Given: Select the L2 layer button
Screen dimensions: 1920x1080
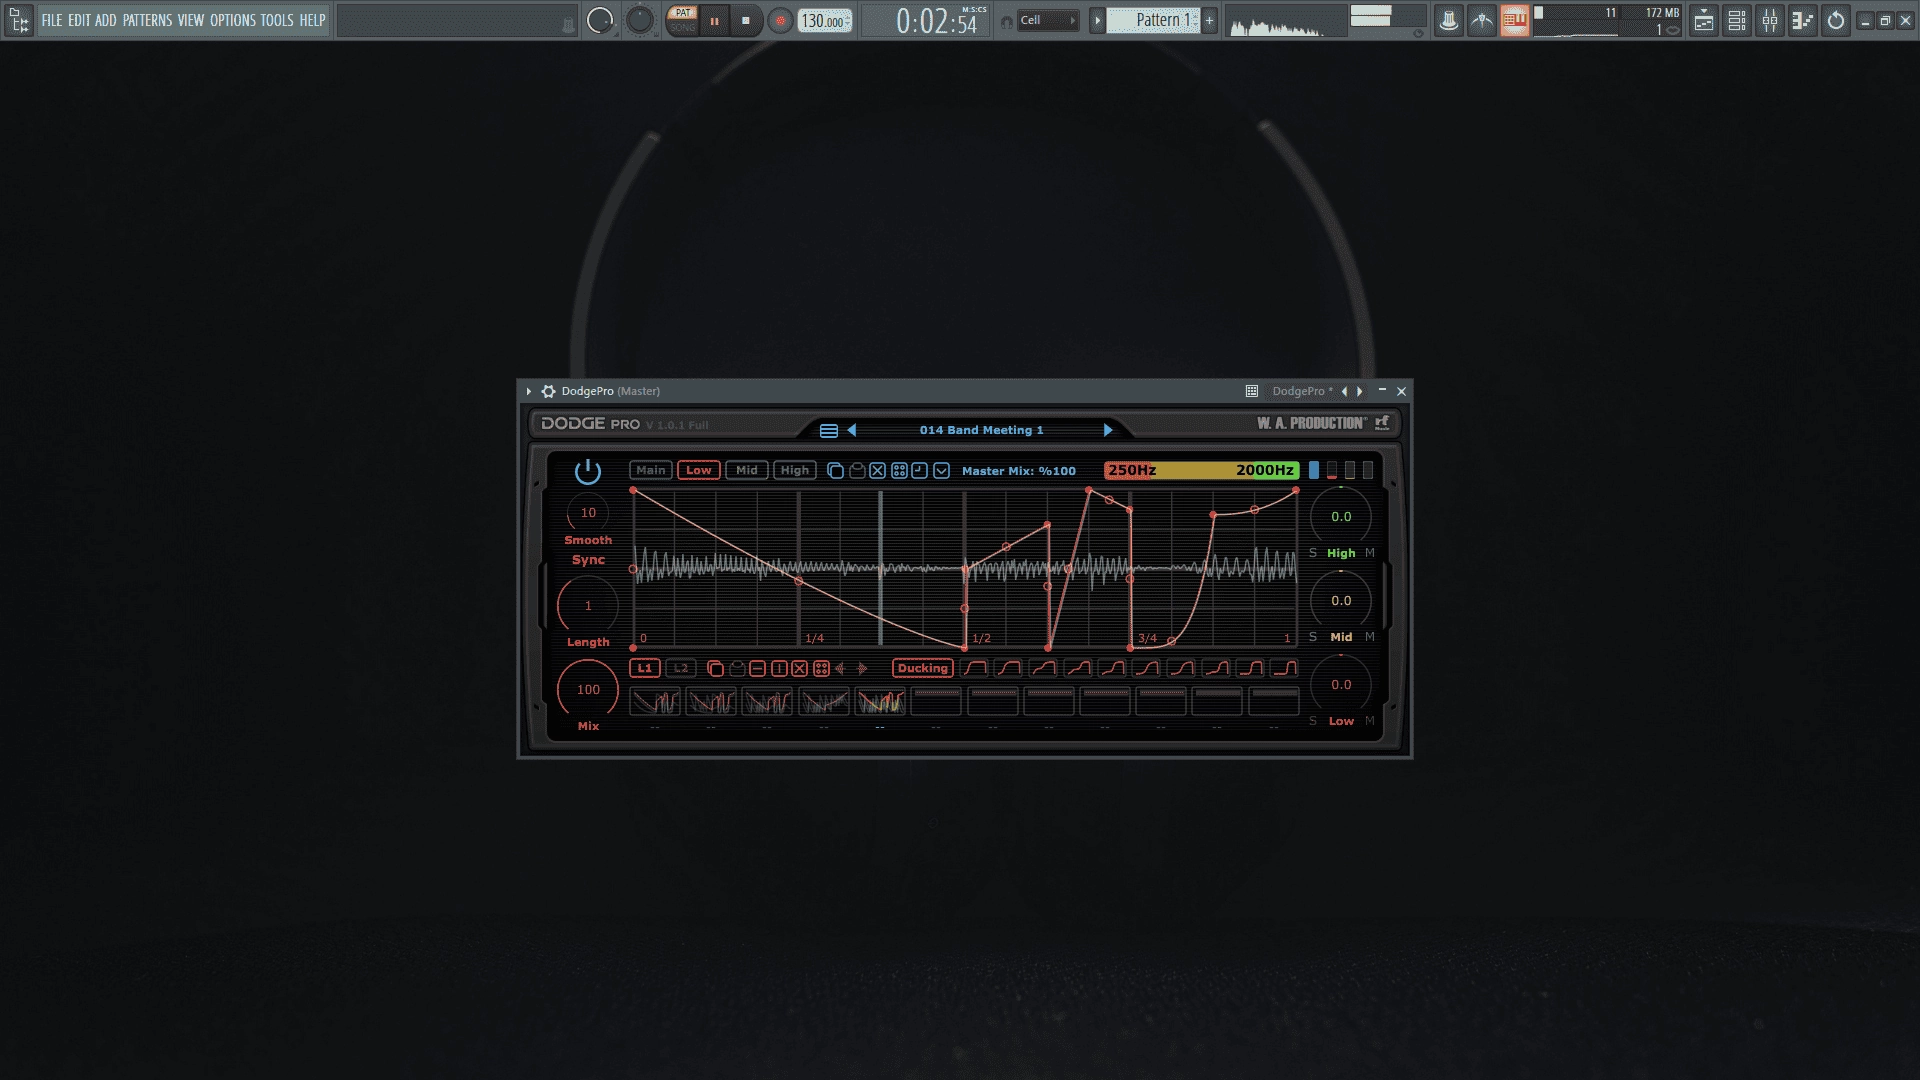Looking at the screenshot, I should (x=681, y=668).
